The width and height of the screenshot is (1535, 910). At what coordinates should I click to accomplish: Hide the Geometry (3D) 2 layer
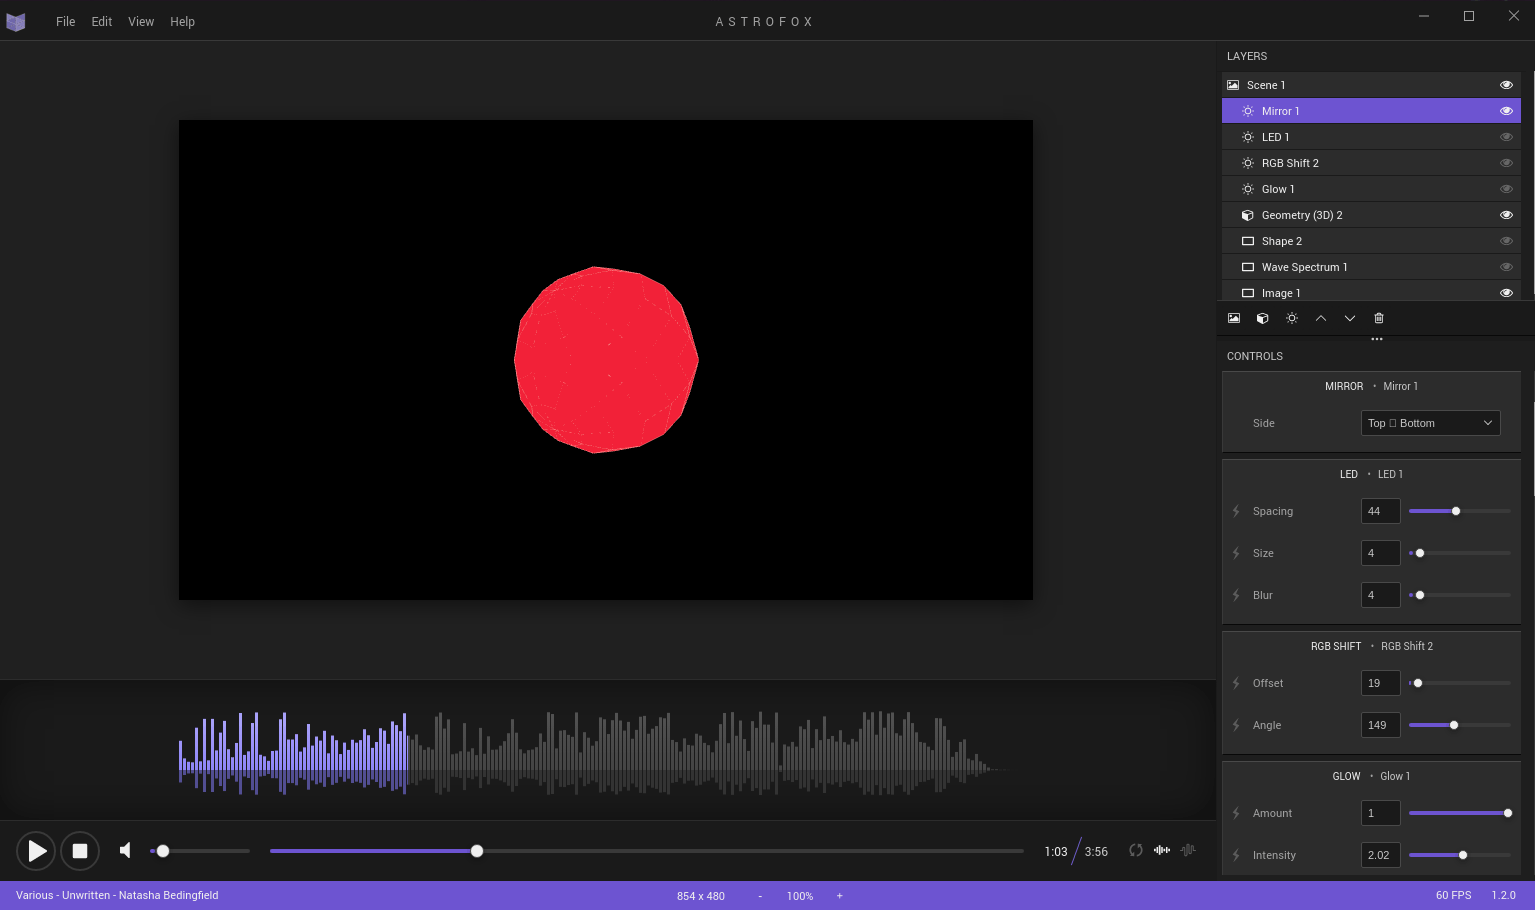pyautogui.click(x=1506, y=215)
